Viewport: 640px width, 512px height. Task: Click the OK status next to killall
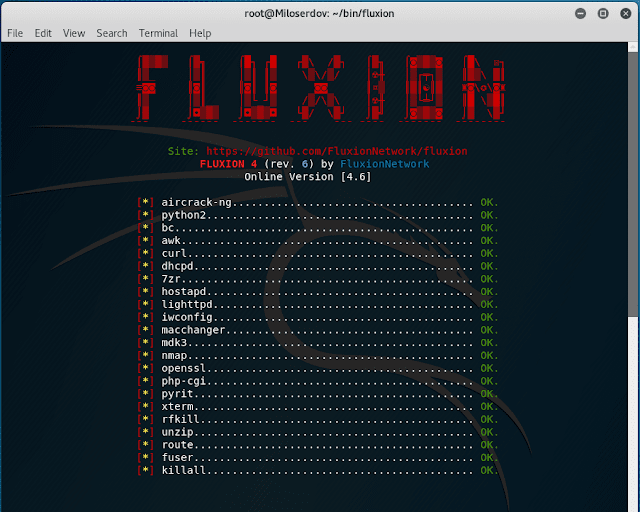click(489, 470)
